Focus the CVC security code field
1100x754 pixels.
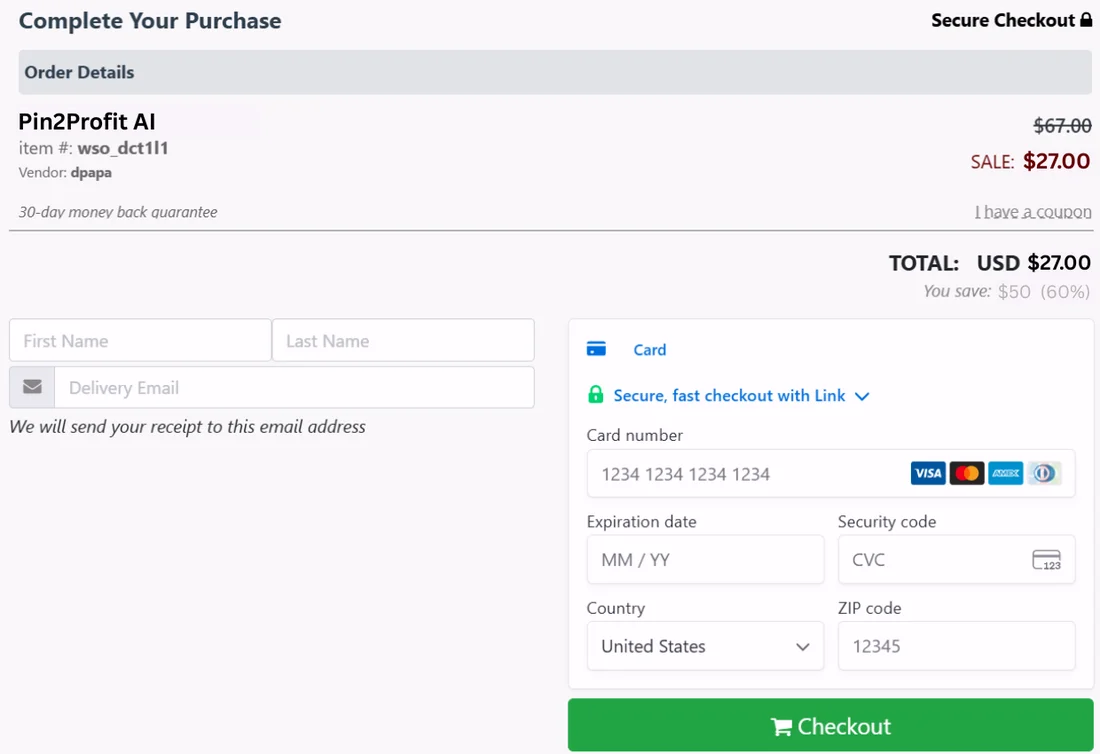(956, 560)
